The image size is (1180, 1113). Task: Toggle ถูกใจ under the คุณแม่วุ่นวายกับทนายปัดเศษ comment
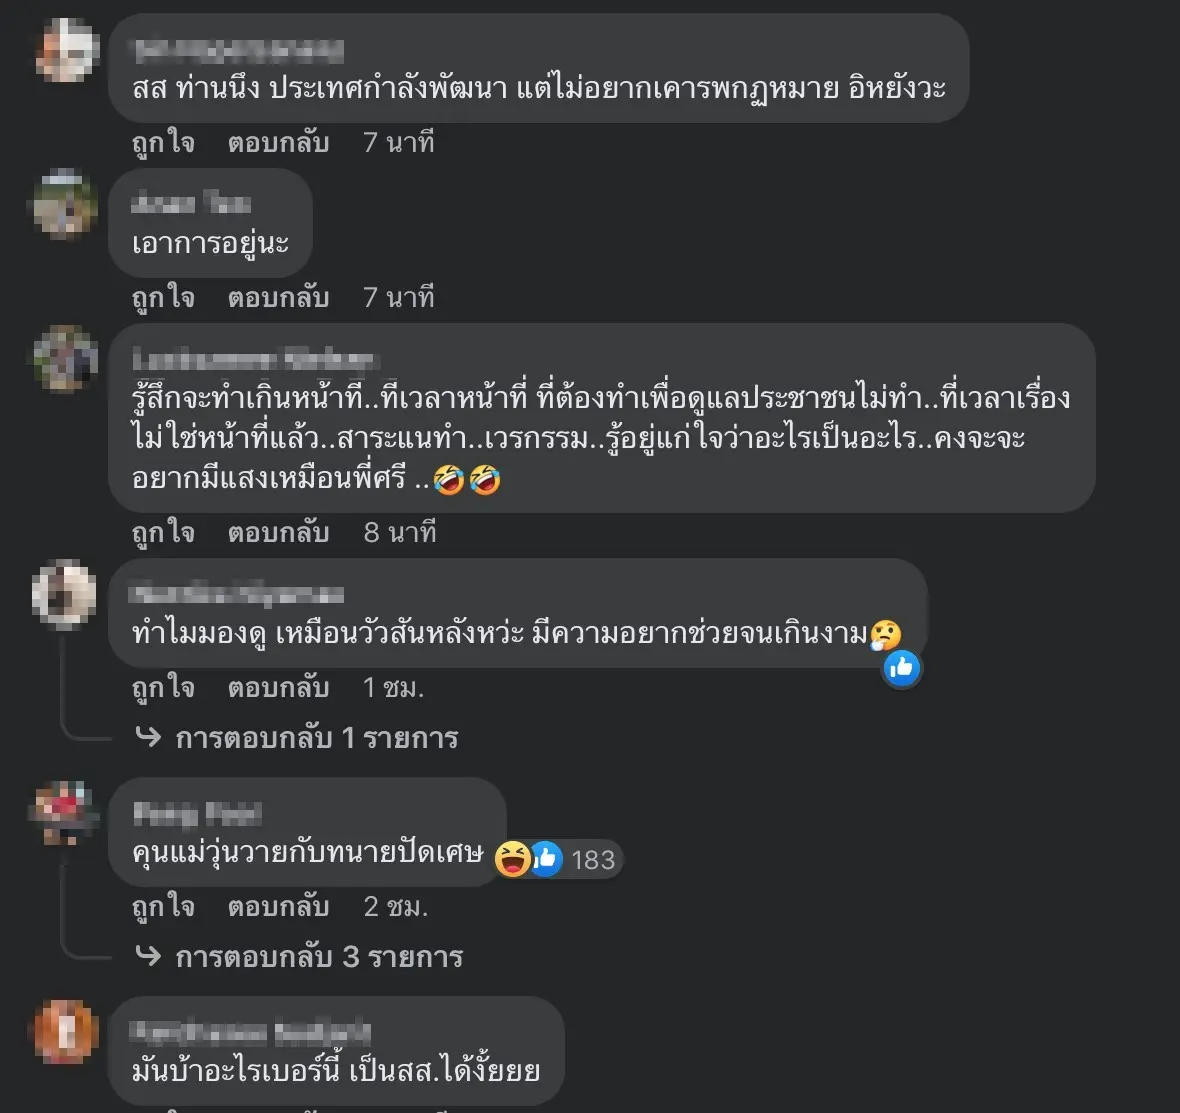pos(163,906)
